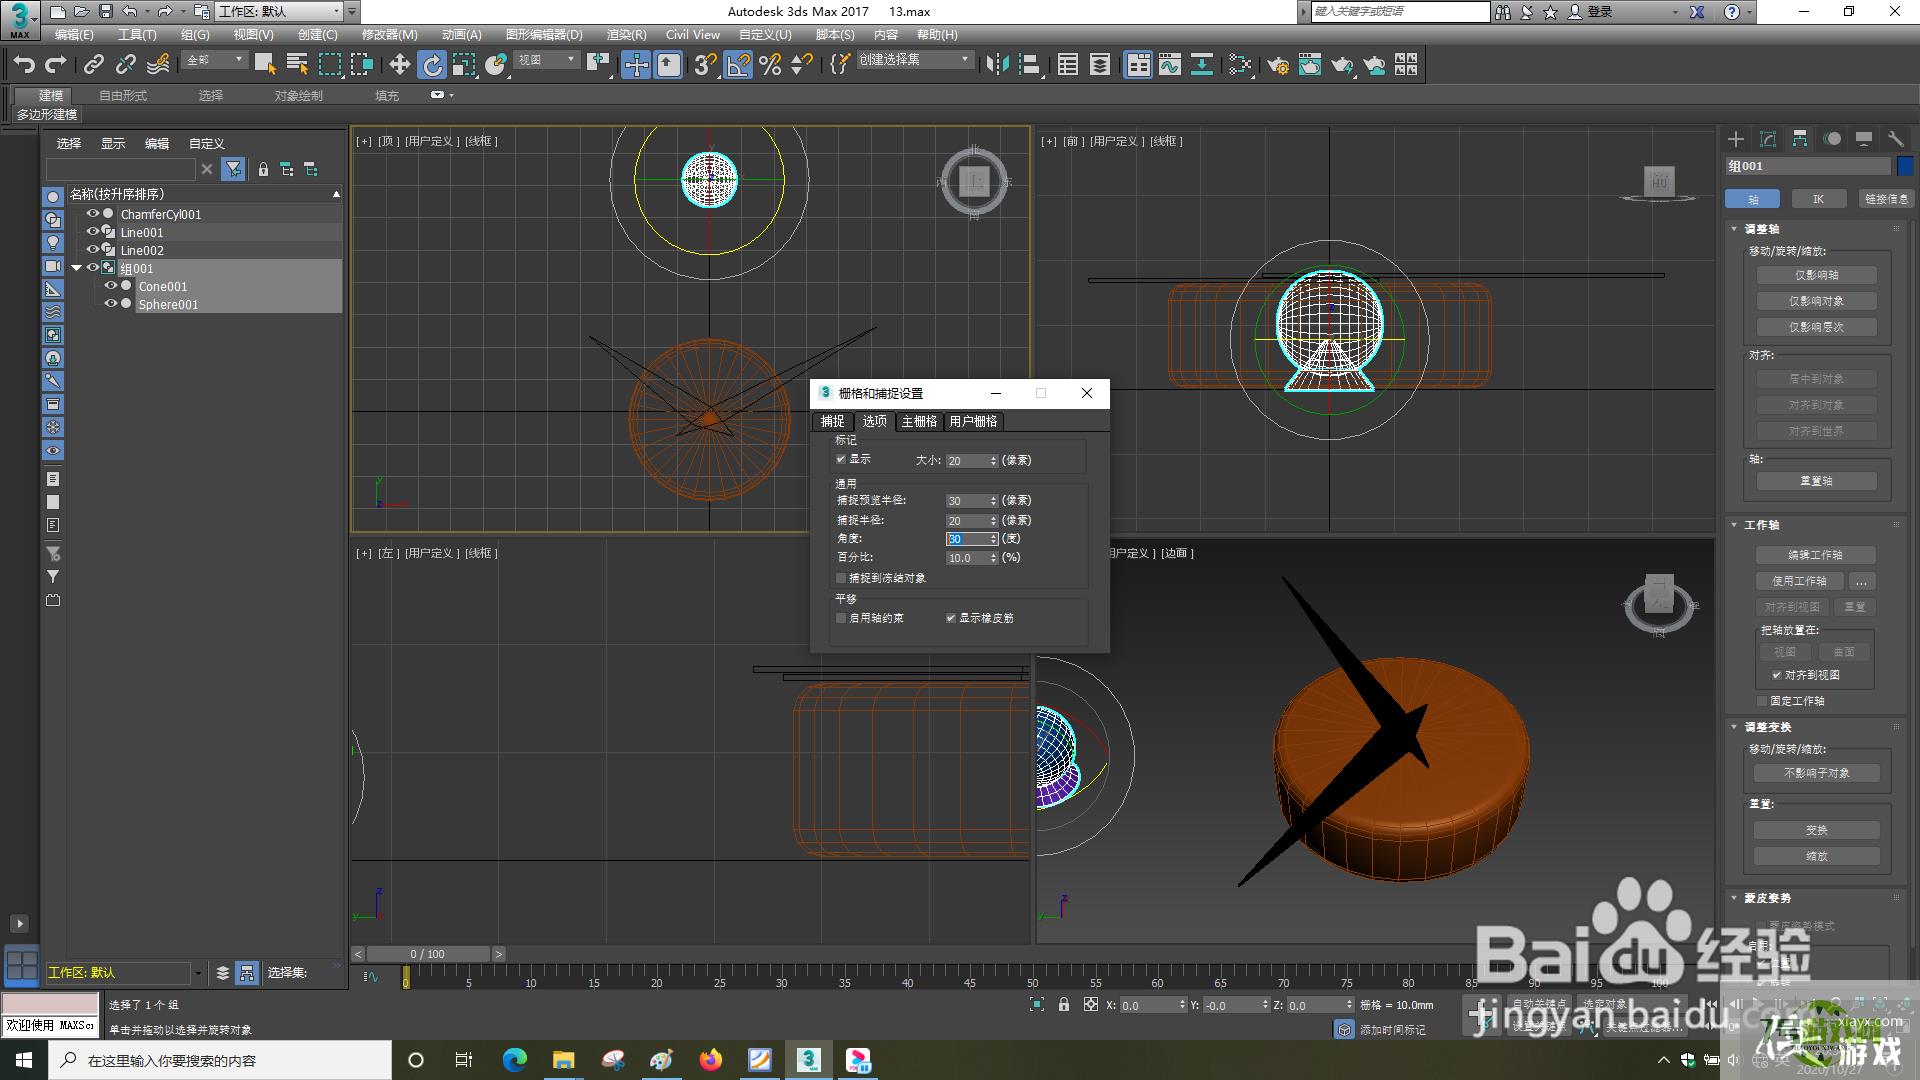This screenshot has width=1920, height=1080.
Task: Toggle visibility eye for Line001
Action: [x=93, y=232]
